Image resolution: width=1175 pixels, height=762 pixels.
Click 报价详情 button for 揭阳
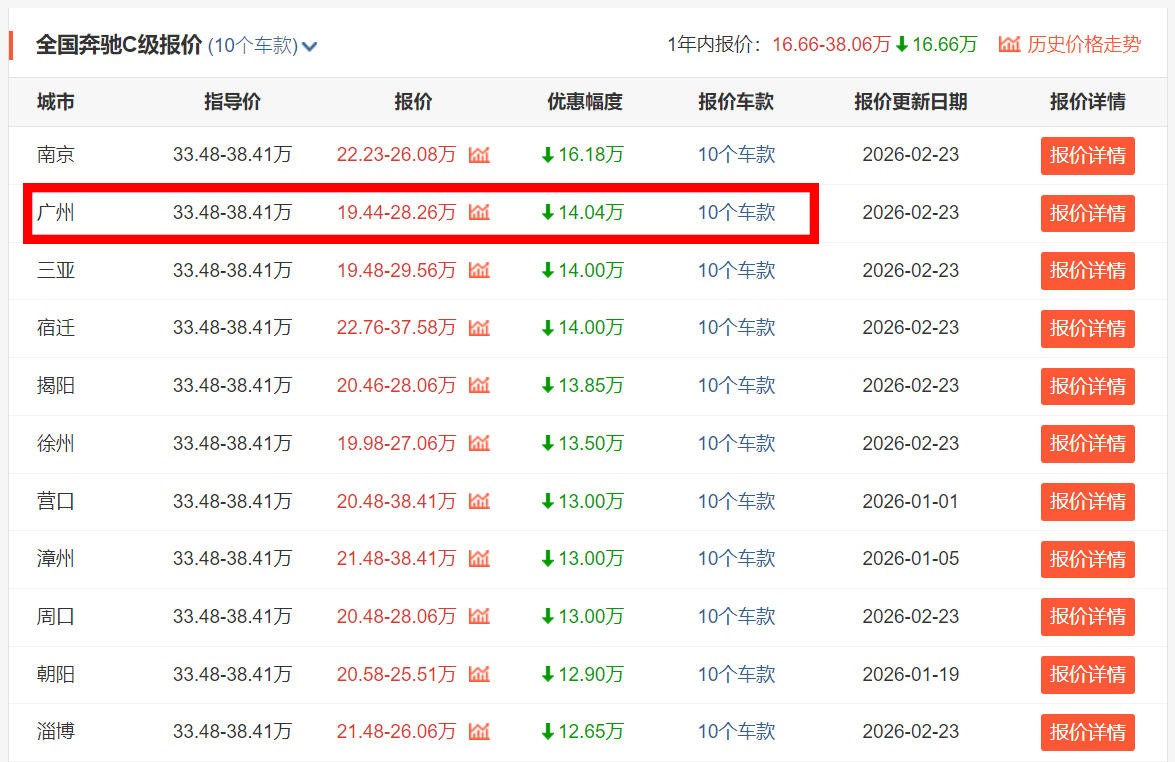tap(1087, 387)
